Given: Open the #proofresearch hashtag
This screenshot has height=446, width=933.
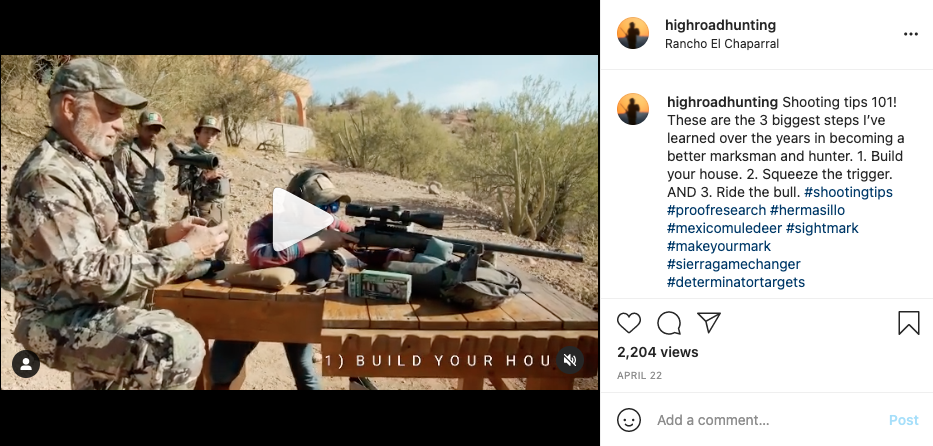Looking at the screenshot, I should coord(716,210).
